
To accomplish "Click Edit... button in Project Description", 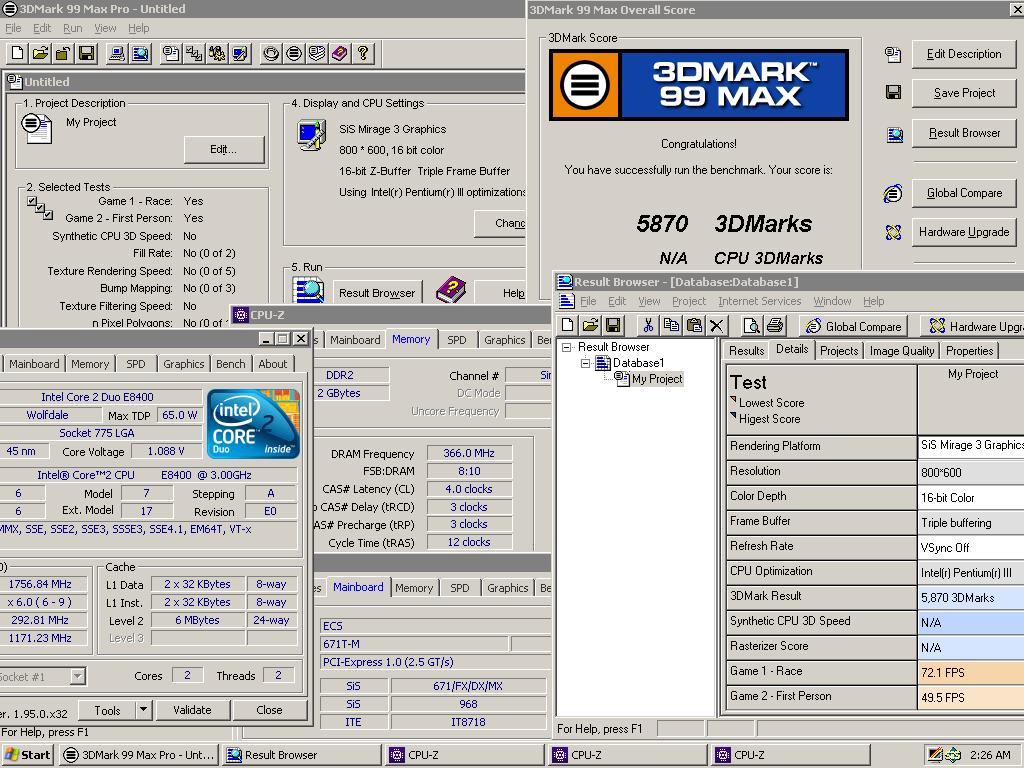I will point(223,150).
